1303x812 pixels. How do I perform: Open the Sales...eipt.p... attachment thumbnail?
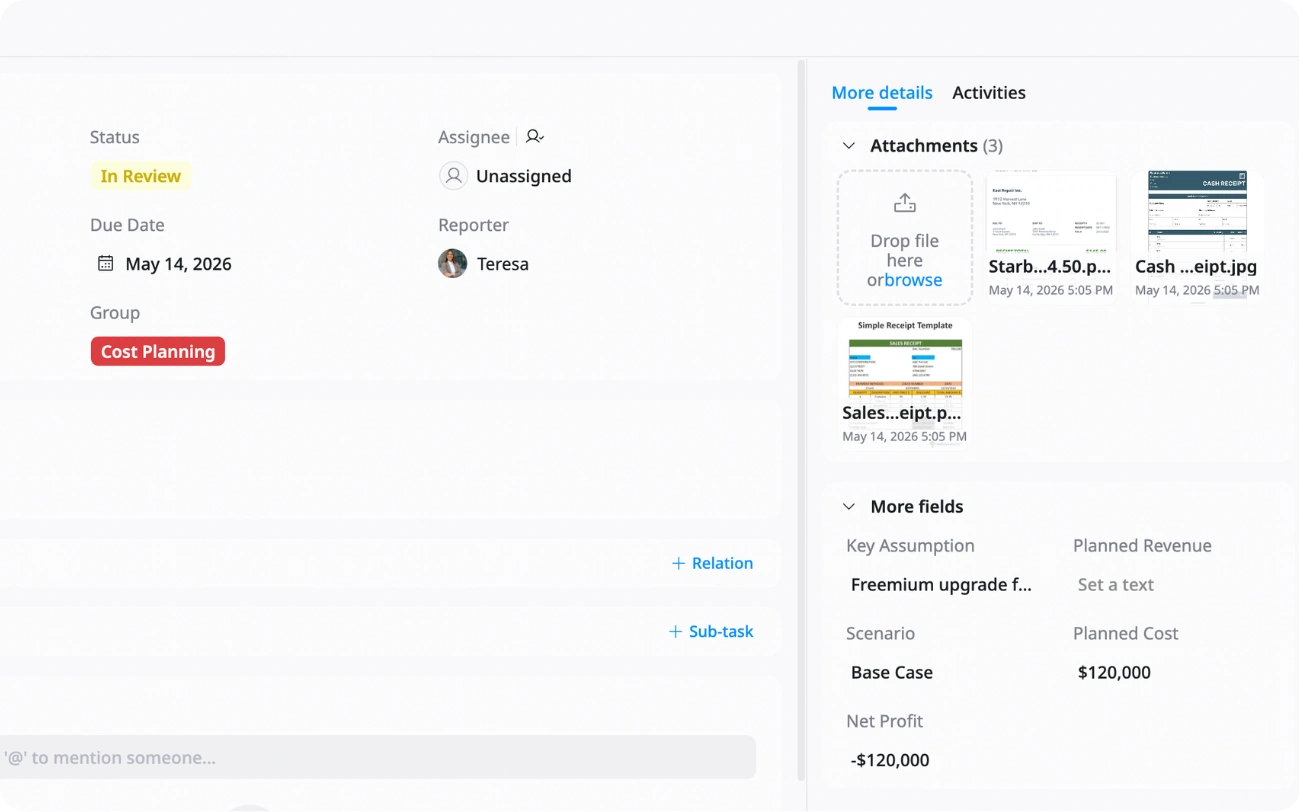(904, 381)
